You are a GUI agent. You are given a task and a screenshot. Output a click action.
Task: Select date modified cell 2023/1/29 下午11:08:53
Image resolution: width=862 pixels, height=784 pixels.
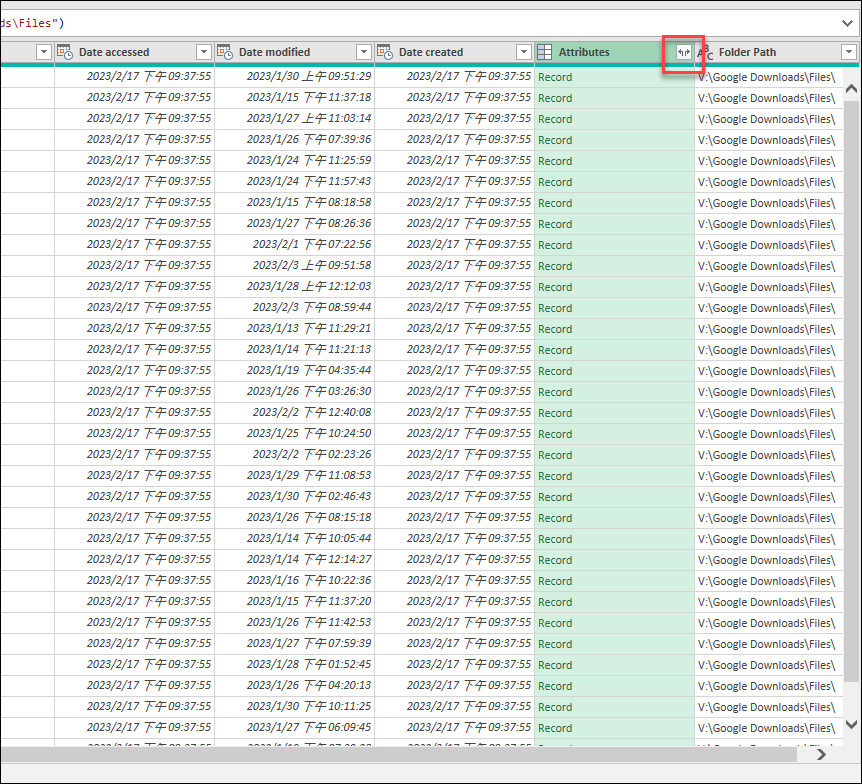tap(295, 475)
